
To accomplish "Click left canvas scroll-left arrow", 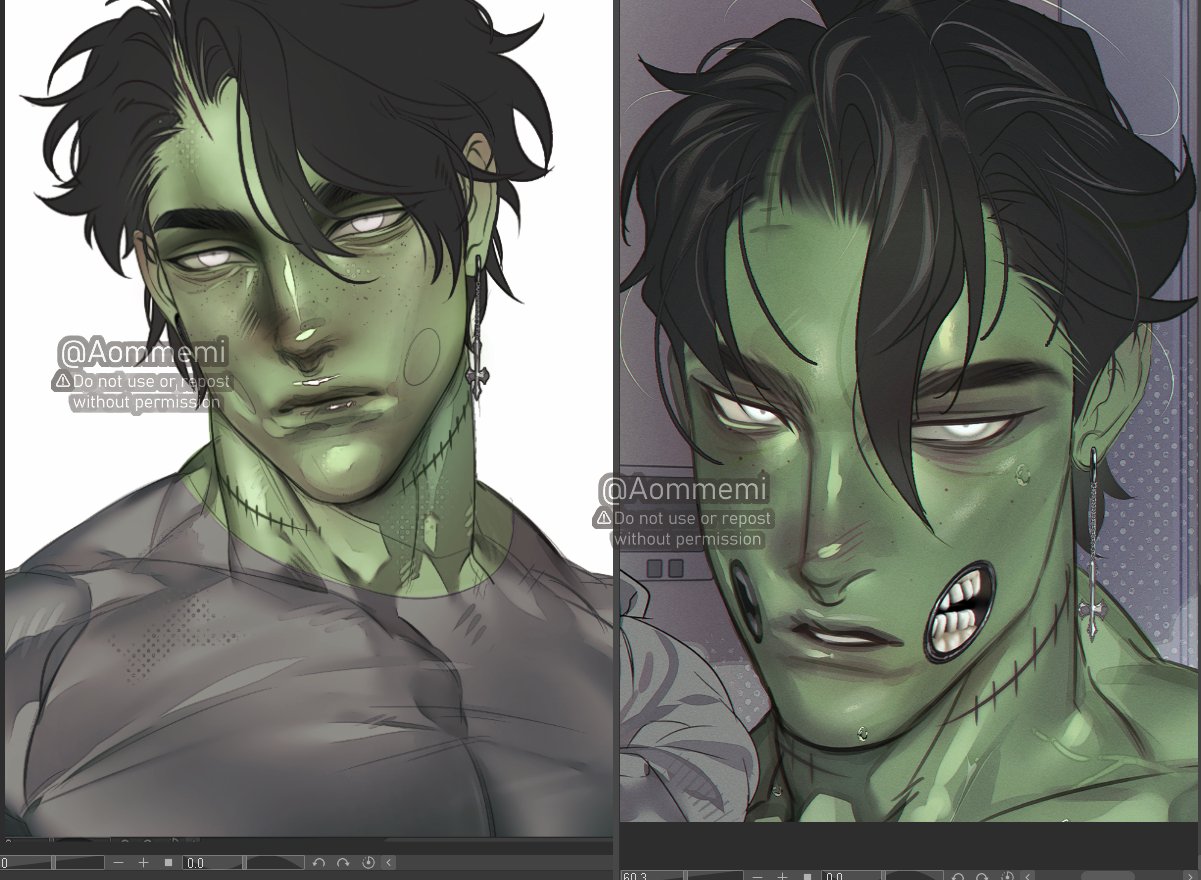I will (x=389, y=862).
